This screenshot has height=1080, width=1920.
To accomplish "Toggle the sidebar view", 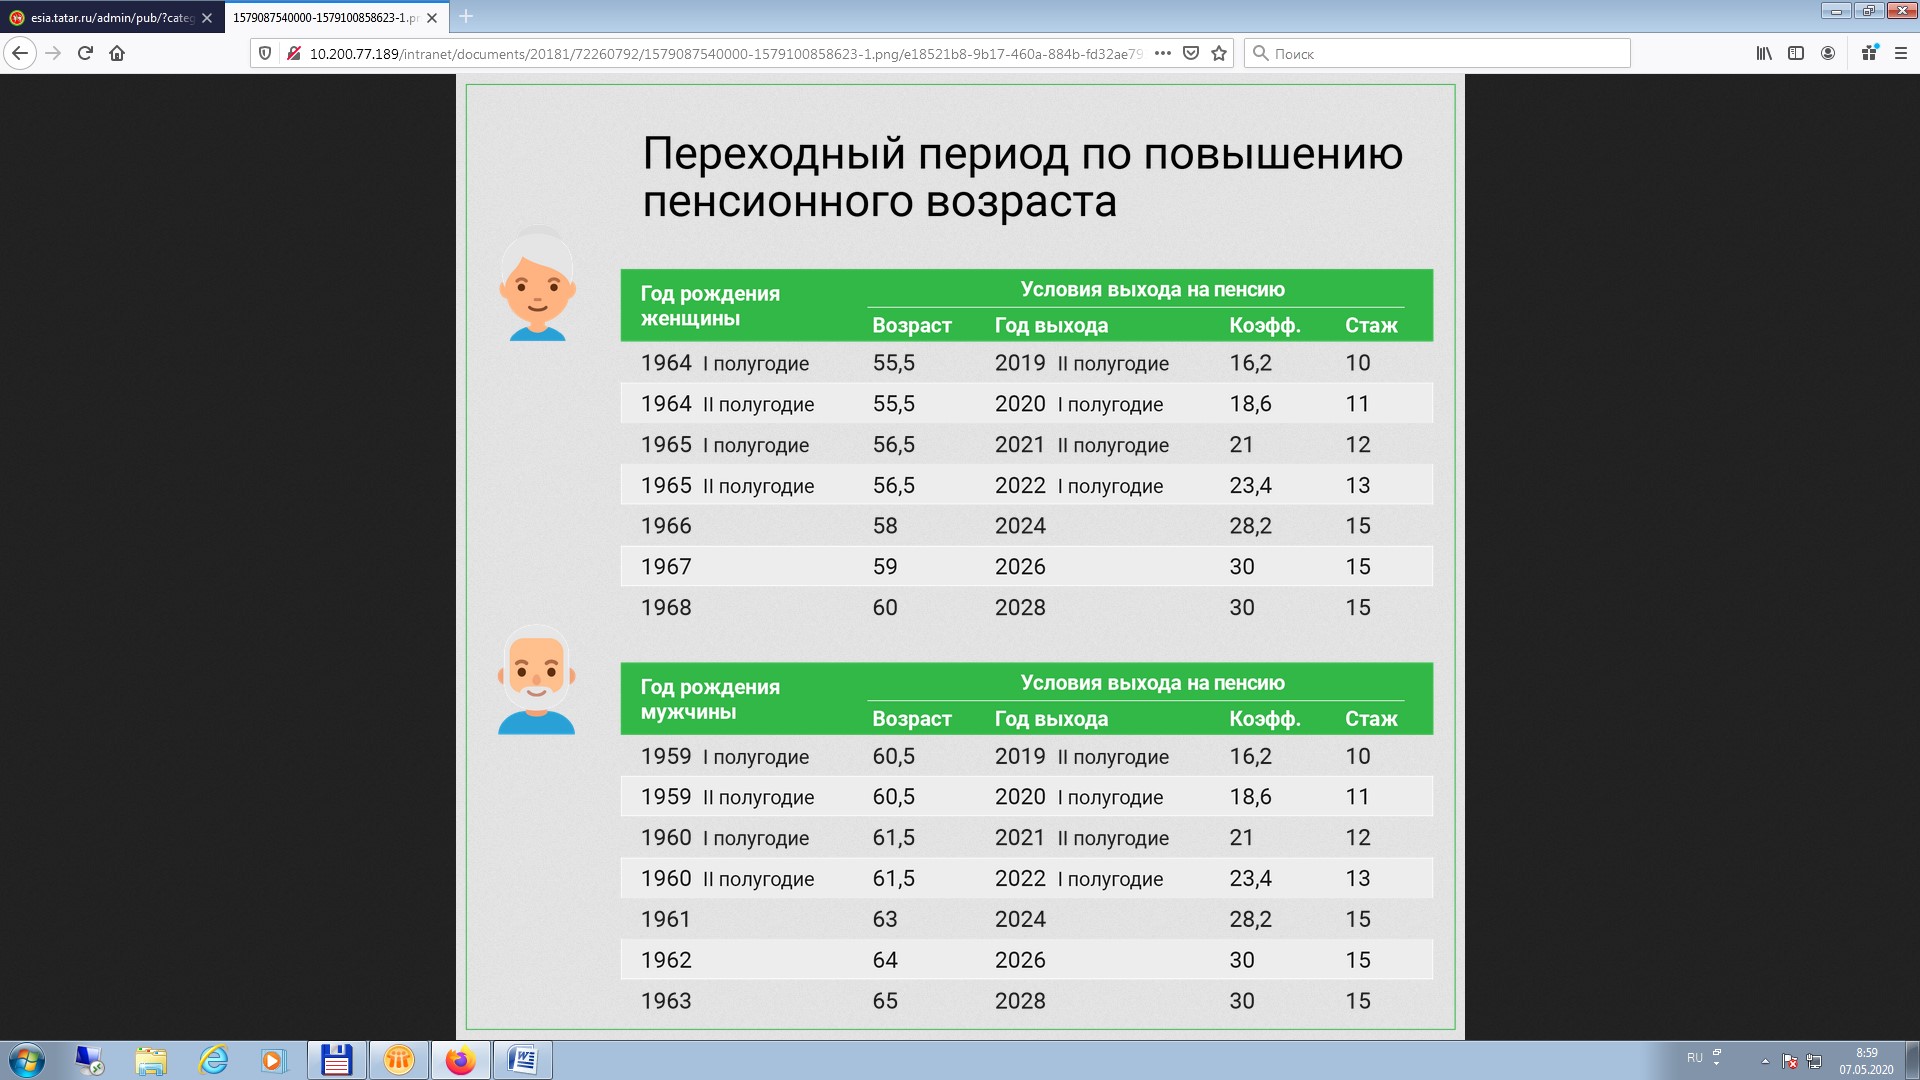I will (1796, 53).
